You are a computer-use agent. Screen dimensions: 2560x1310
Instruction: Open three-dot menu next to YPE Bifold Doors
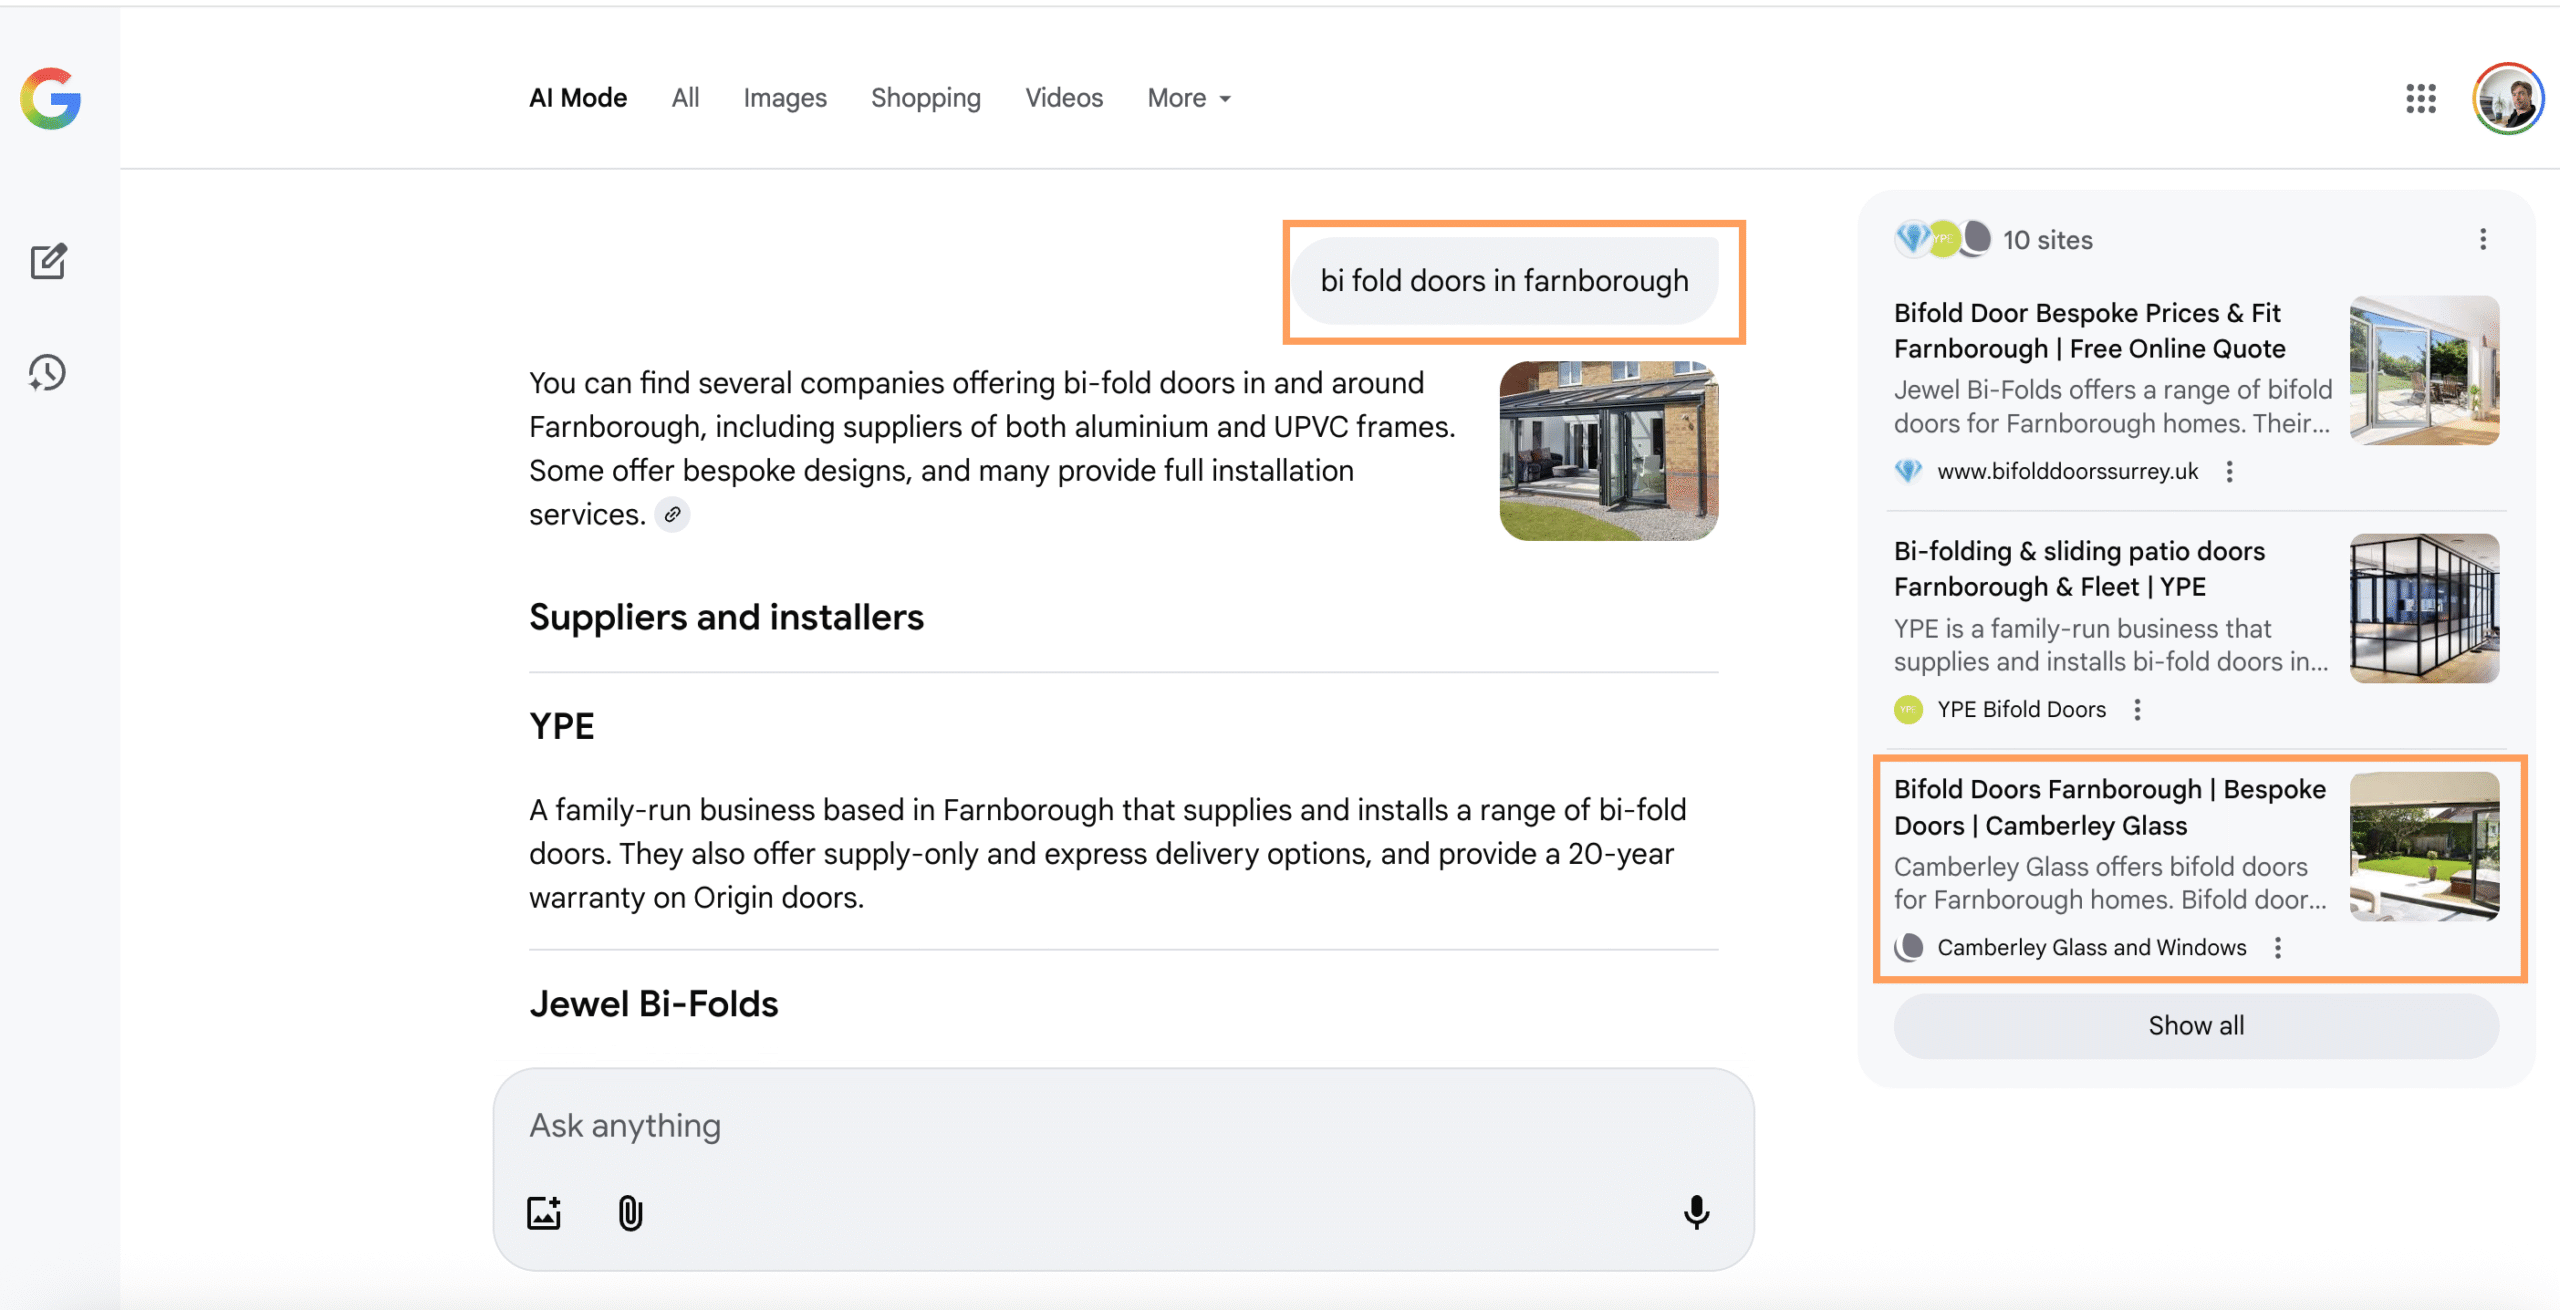(2137, 709)
